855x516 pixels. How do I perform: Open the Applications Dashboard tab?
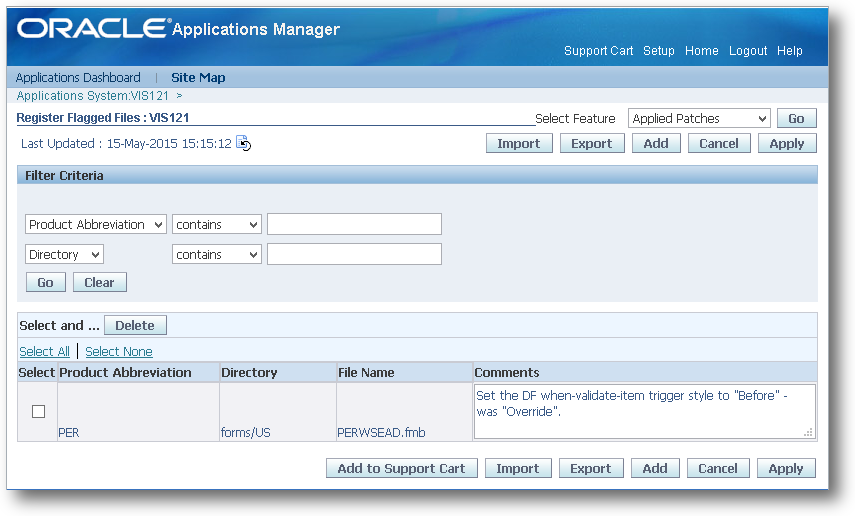(78, 77)
